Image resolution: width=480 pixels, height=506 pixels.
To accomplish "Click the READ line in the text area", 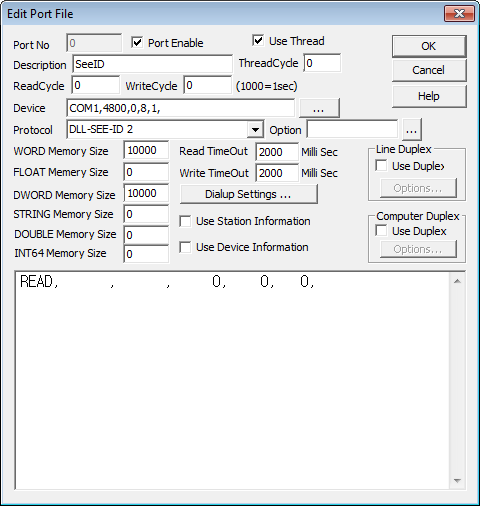I will [167, 282].
